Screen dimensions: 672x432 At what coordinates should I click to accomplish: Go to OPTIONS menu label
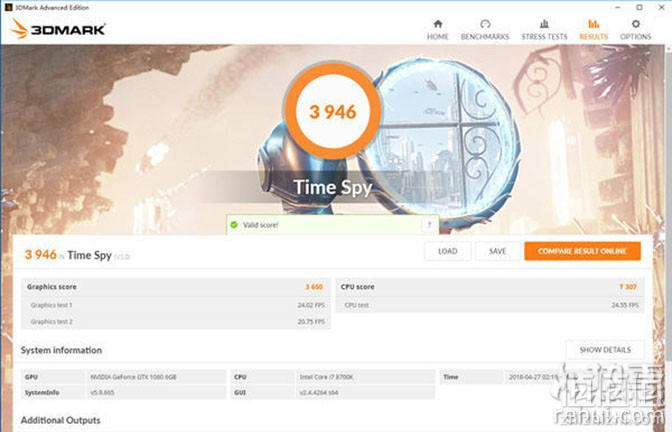(636, 37)
